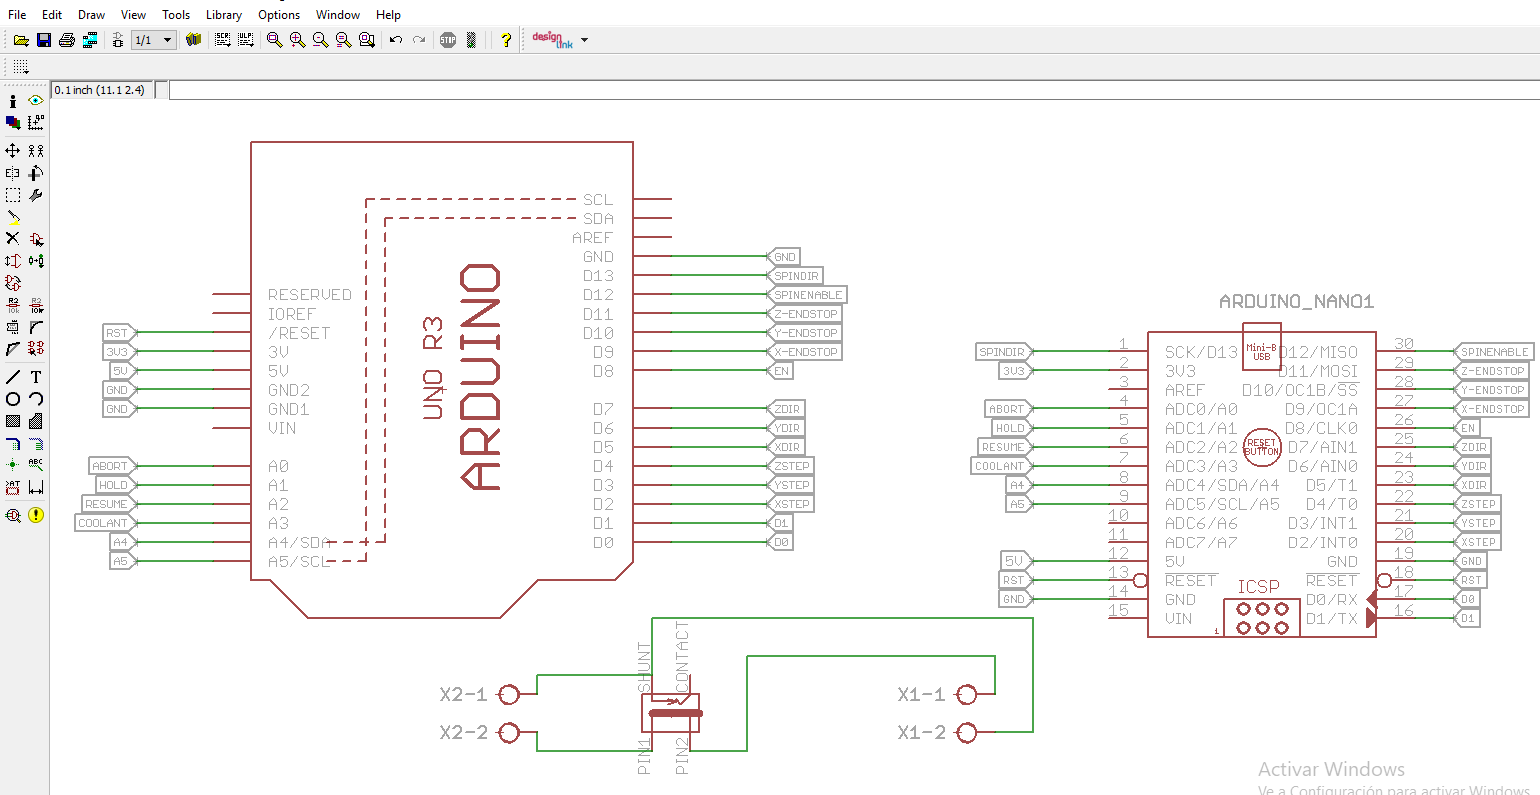This screenshot has height=795, width=1540.
Task: Open the Draw menu
Action: click(x=91, y=15)
